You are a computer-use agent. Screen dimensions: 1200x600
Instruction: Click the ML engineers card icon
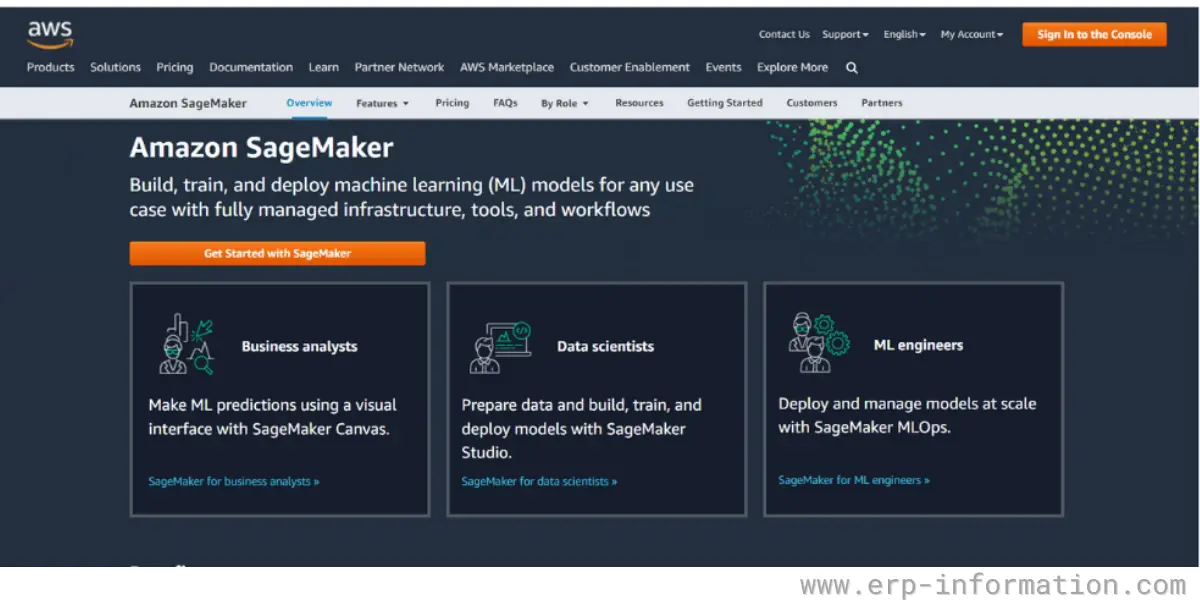818,343
